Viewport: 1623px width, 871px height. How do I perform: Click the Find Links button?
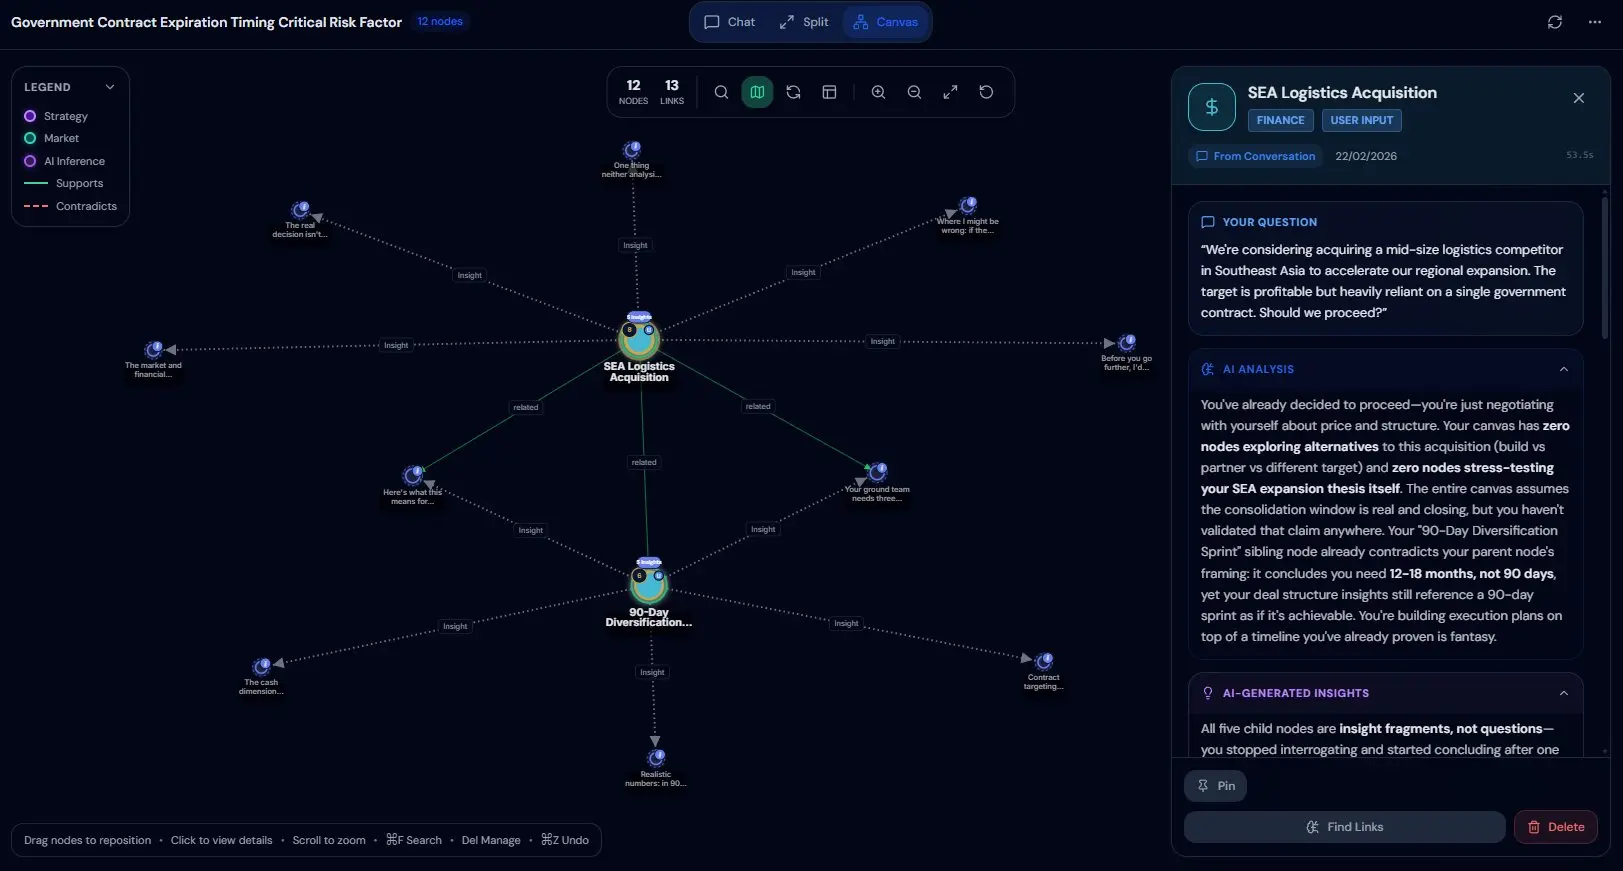pyautogui.click(x=1344, y=827)
